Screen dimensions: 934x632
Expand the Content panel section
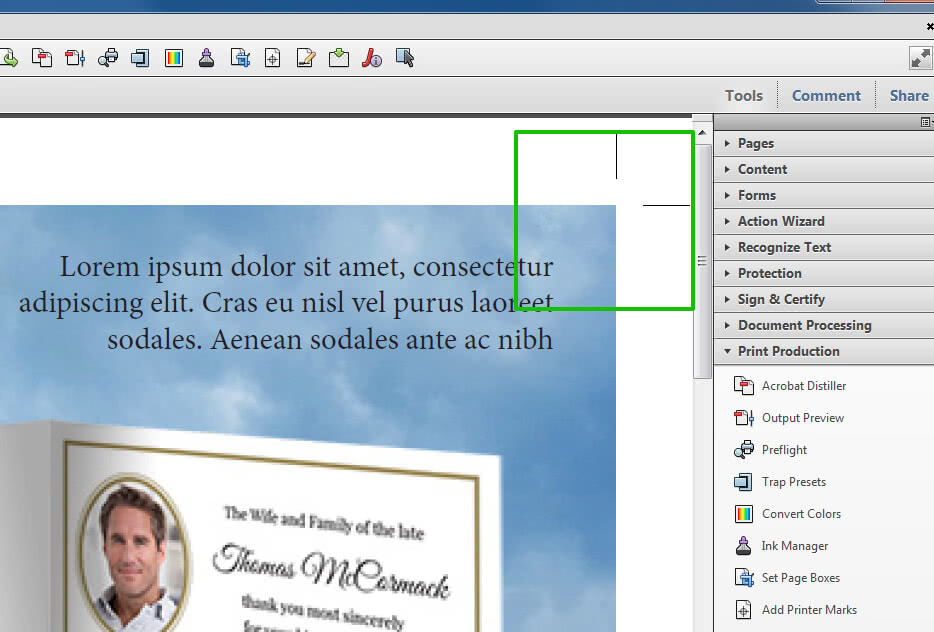(824, 170)
